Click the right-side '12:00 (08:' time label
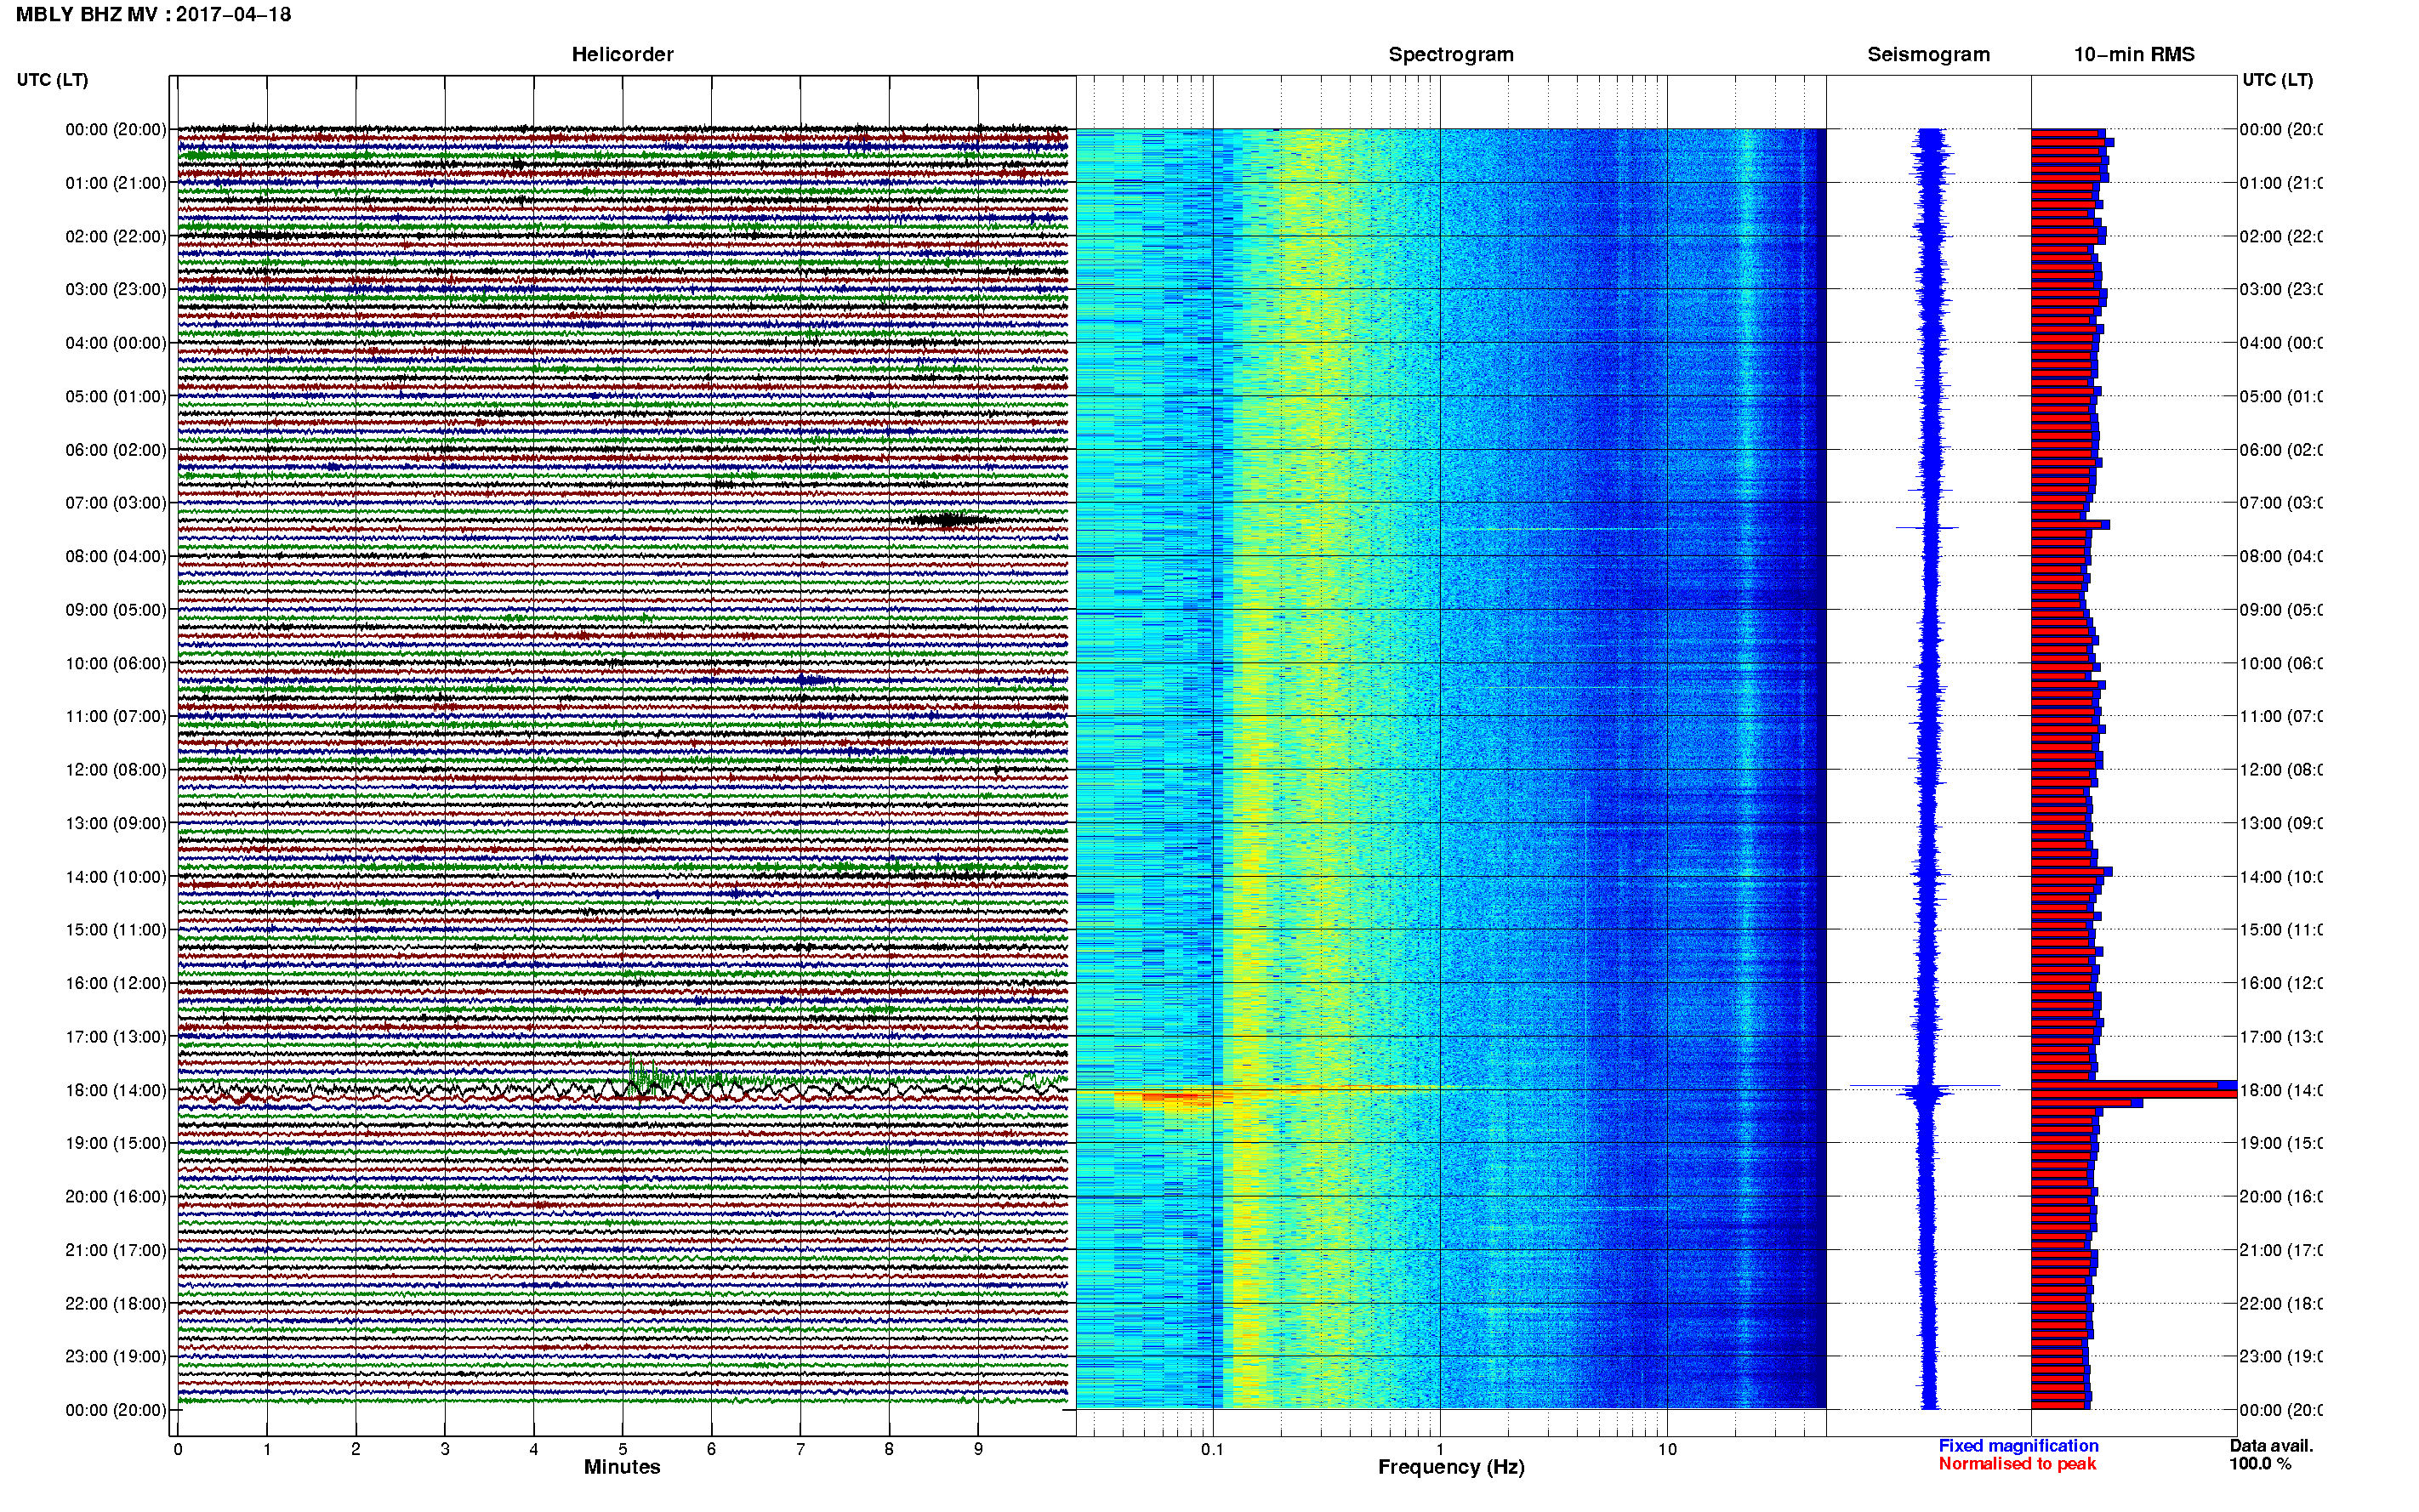Image resolution: width=2419 pixels, height=1512 pixels. (2280, 770)
